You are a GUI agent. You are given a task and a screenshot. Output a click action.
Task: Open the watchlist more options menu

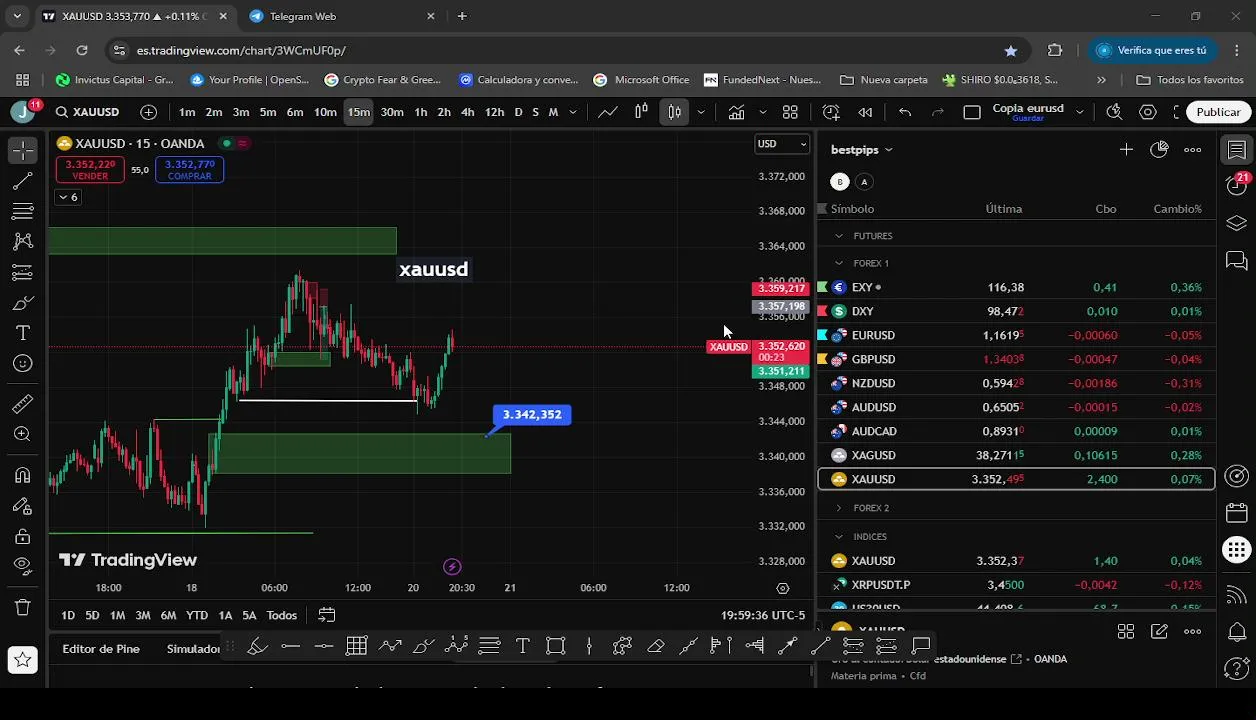tap(1193, 150)
